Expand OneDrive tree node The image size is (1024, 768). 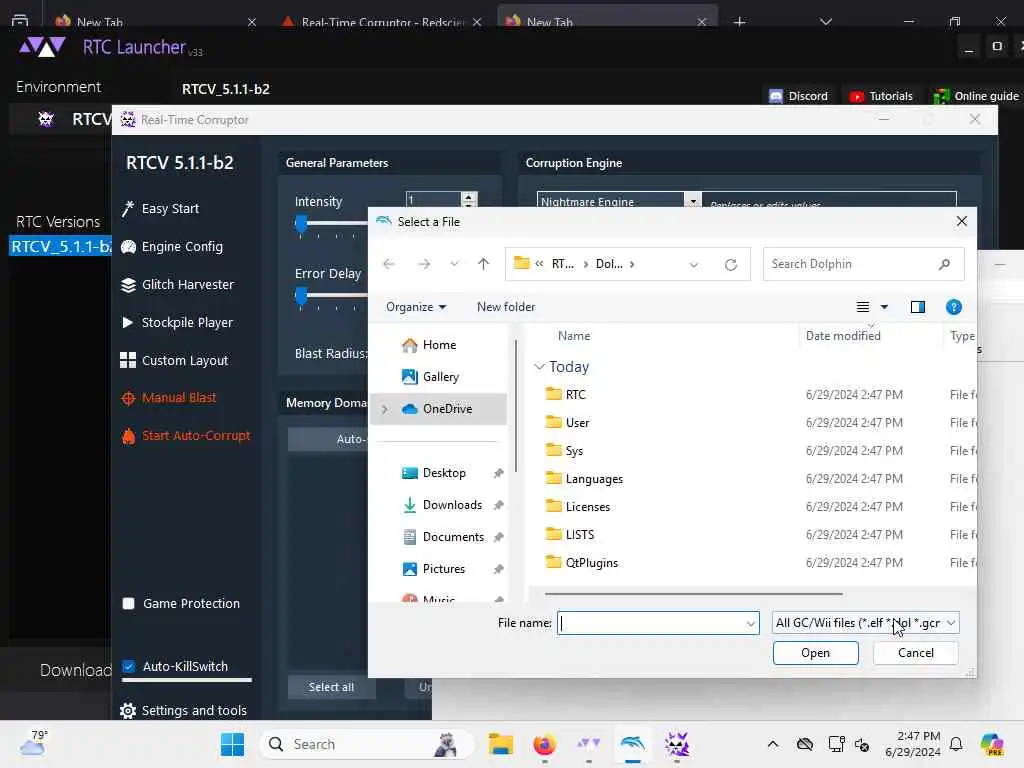click(385, 409)
